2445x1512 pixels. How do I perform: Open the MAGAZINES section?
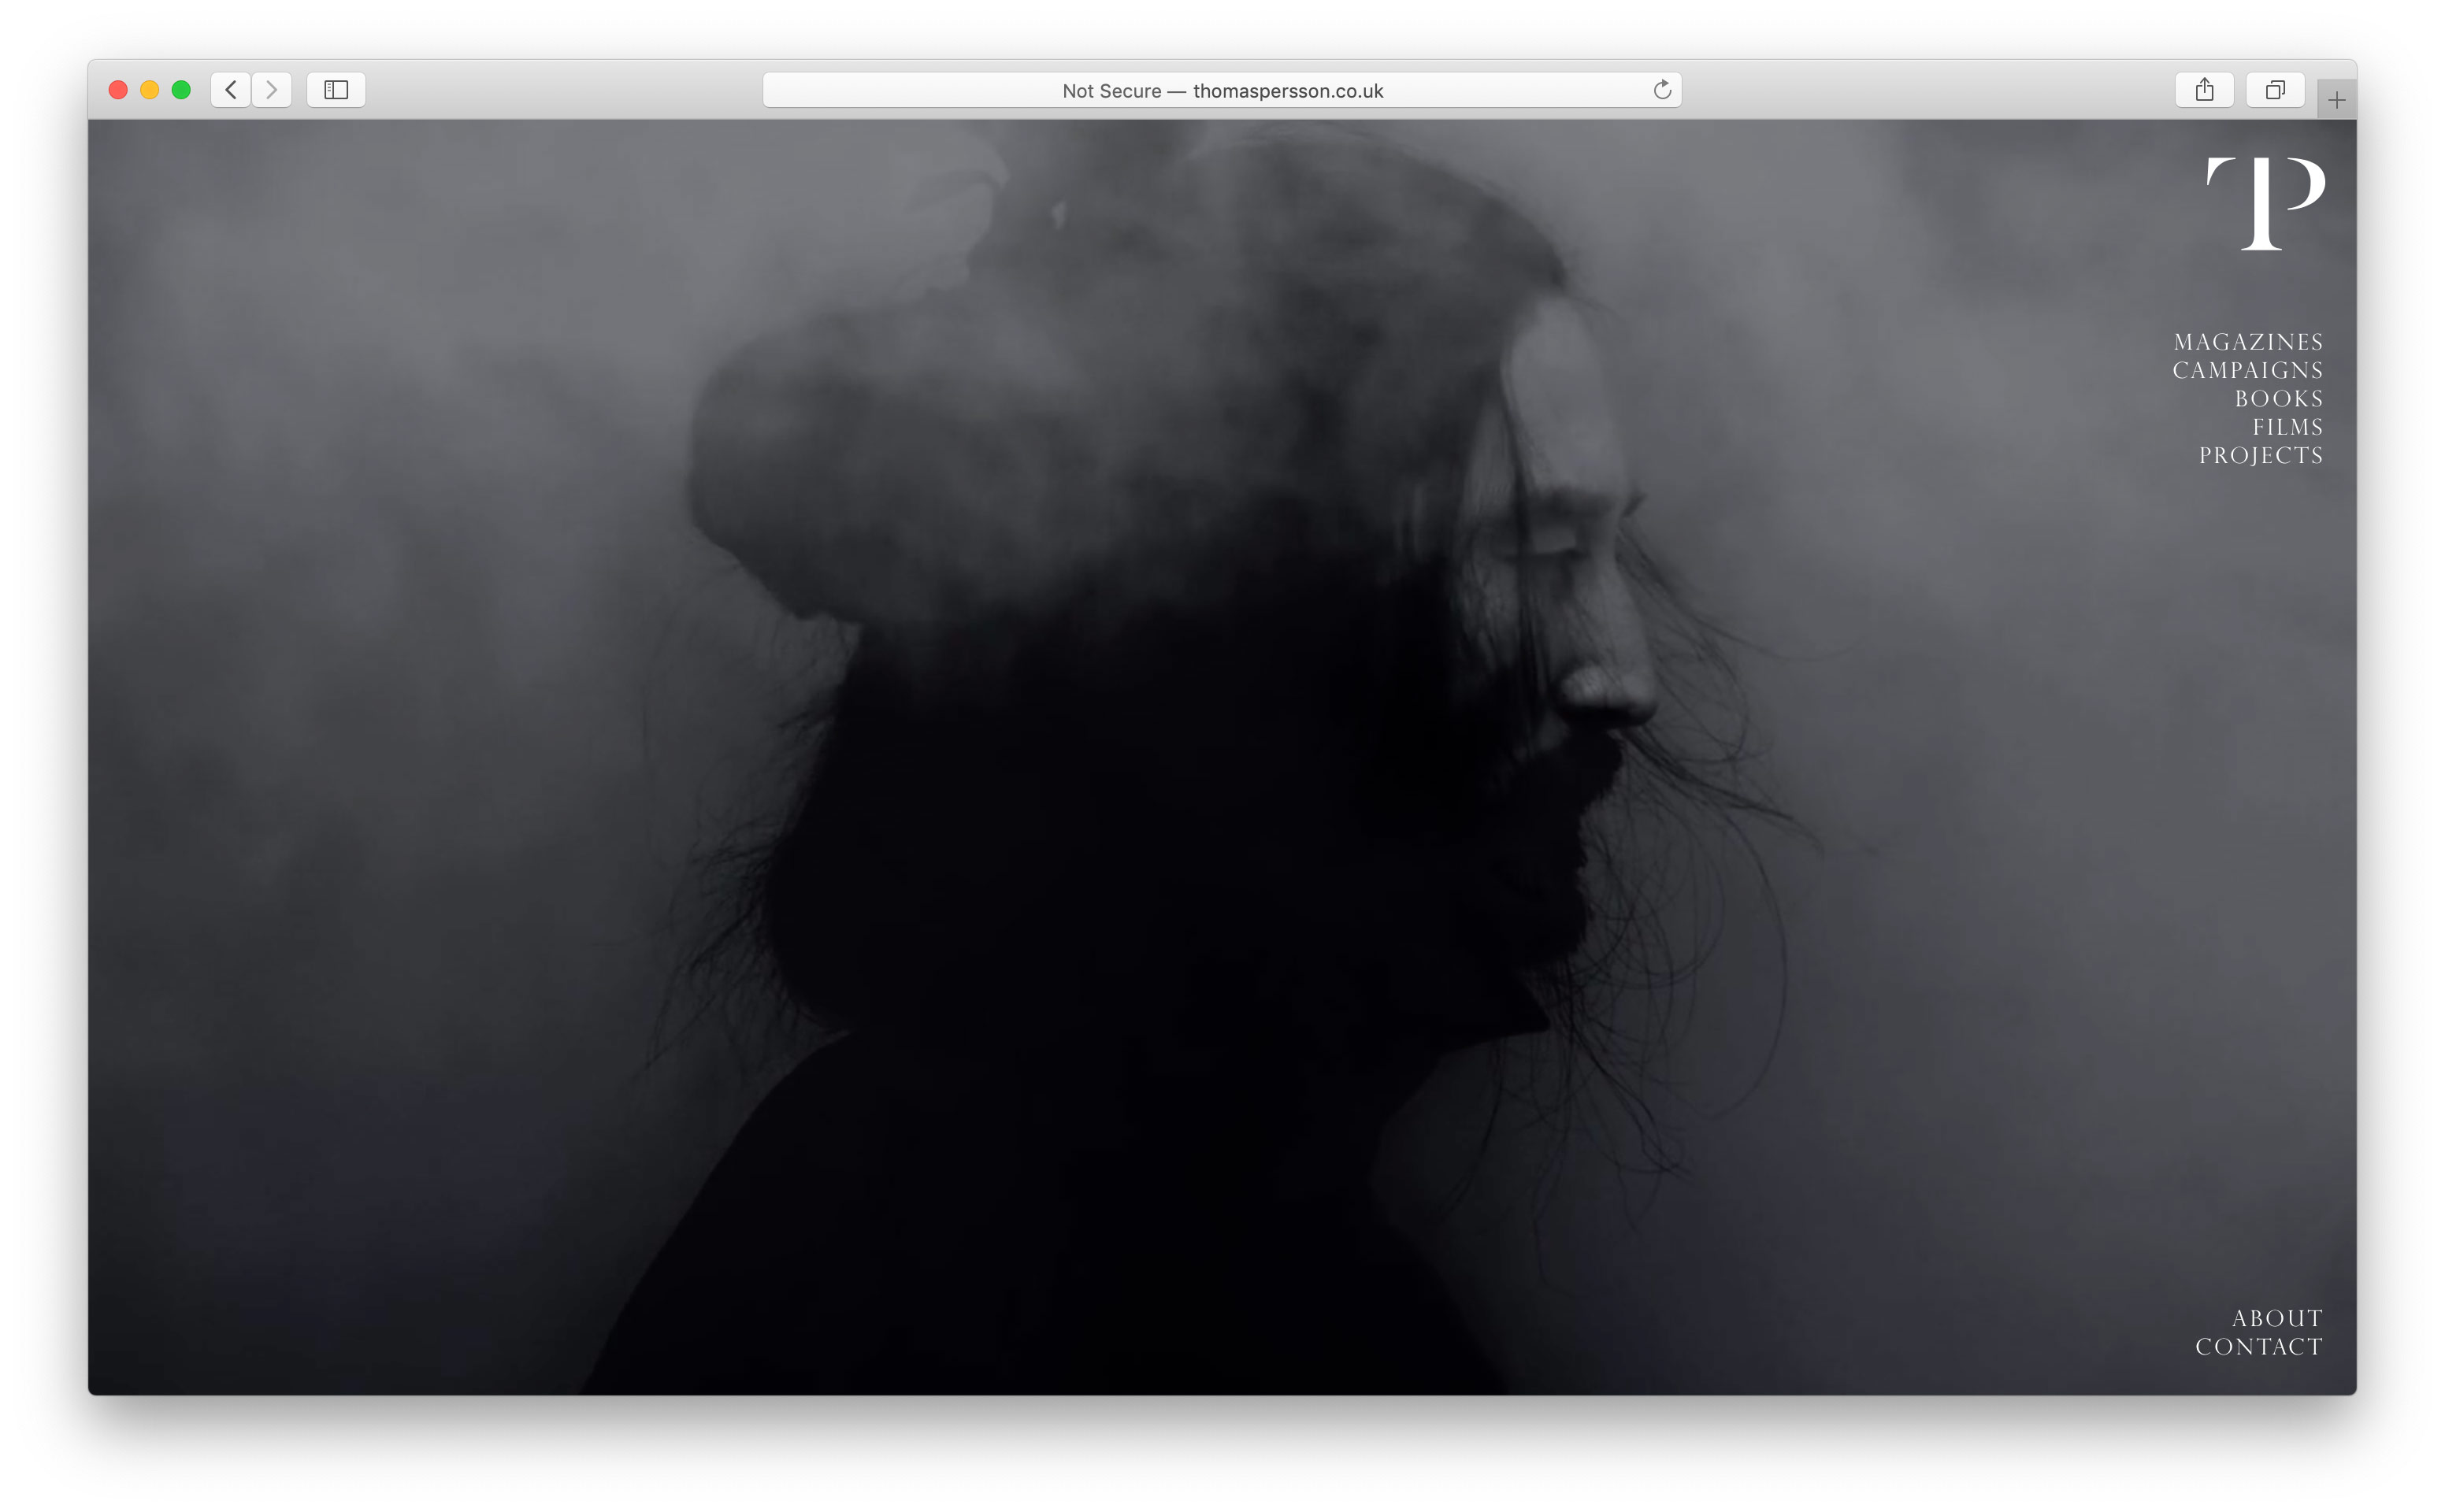coord(2248,342)
